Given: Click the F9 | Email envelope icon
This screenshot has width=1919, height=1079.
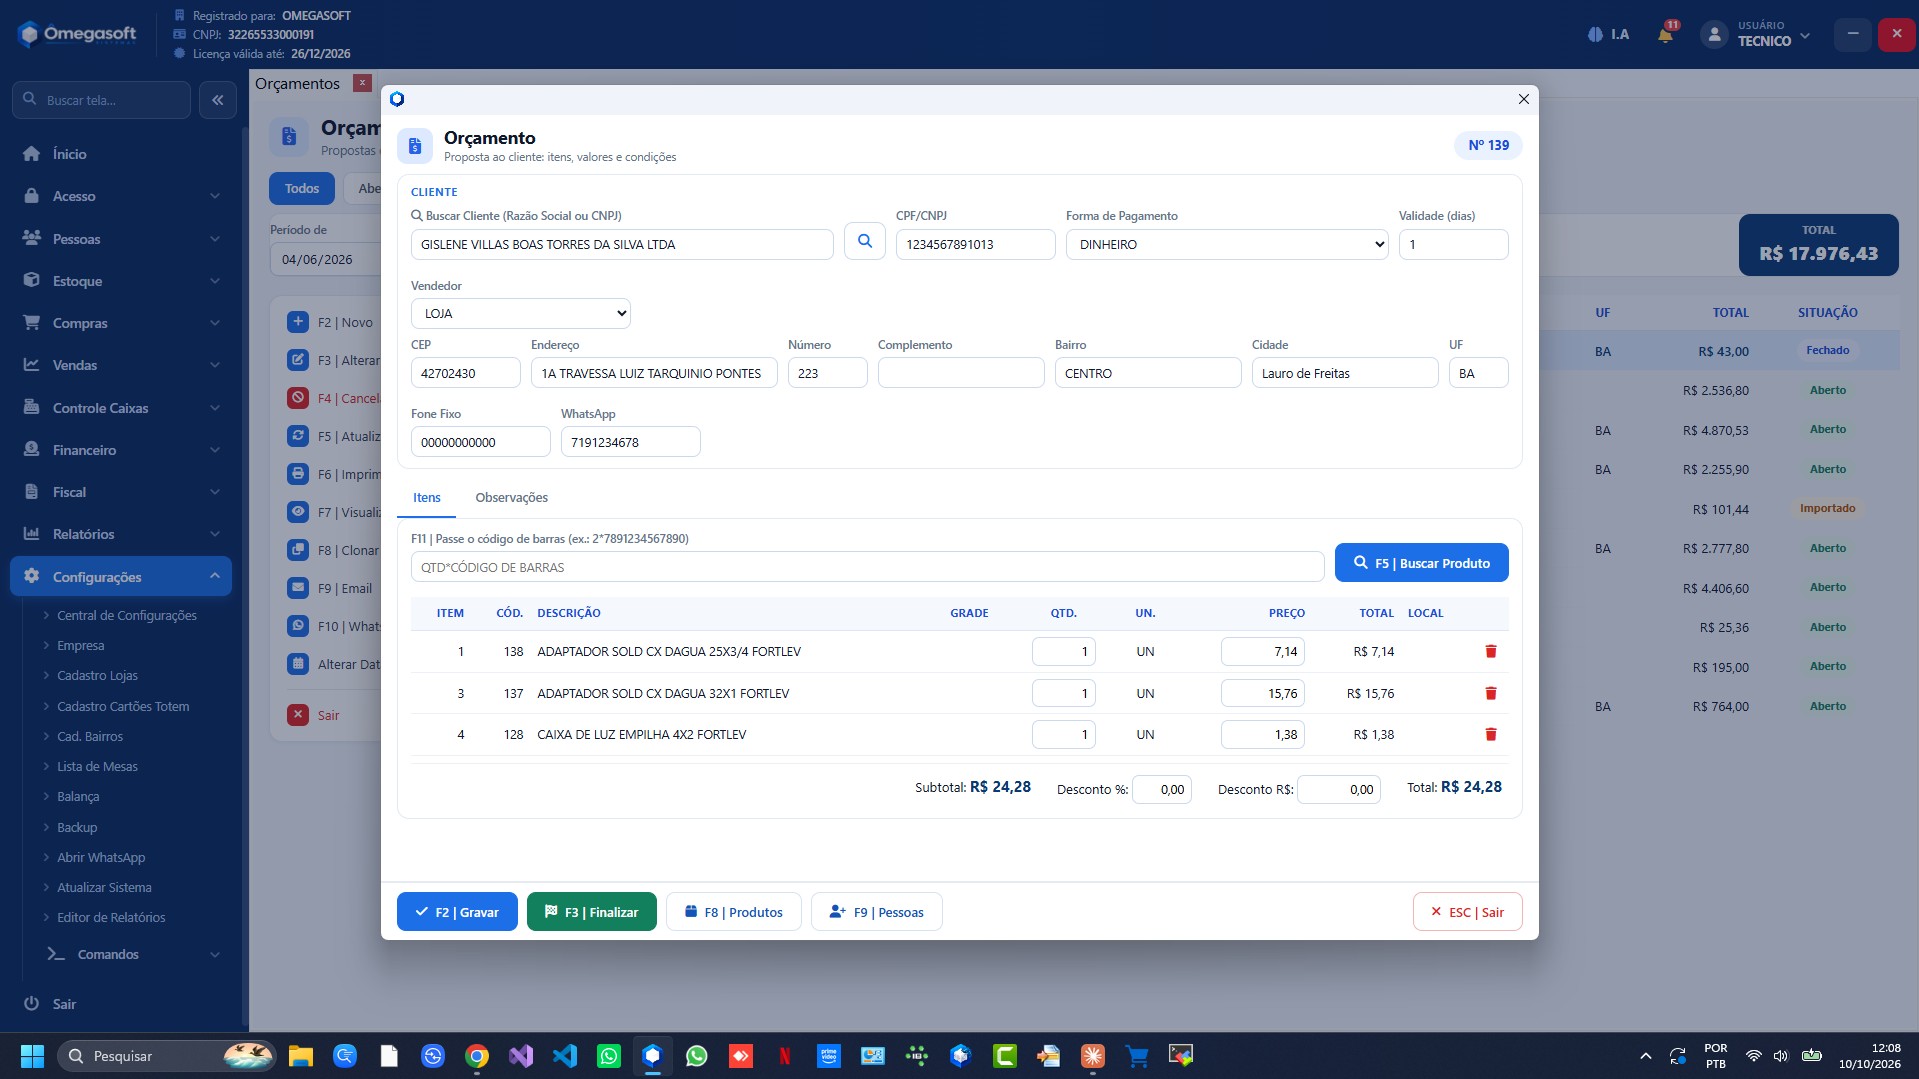Looking at the screenshot, I should pos(298,588).
